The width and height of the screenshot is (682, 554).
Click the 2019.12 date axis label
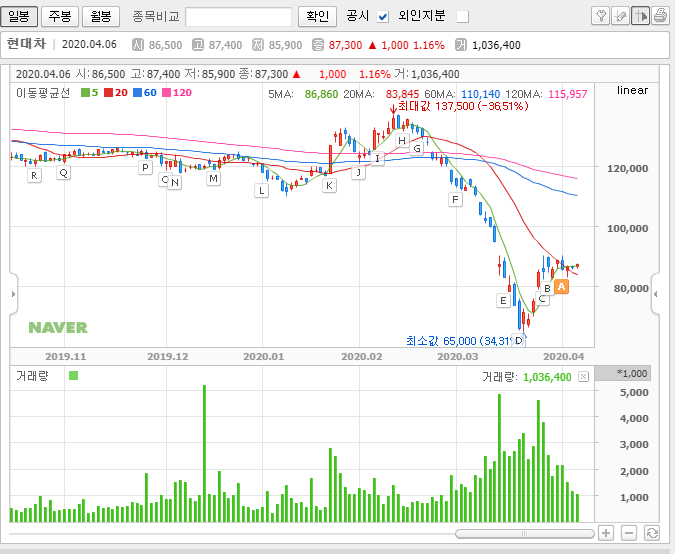pyautogui.click(x=168, y=357)
